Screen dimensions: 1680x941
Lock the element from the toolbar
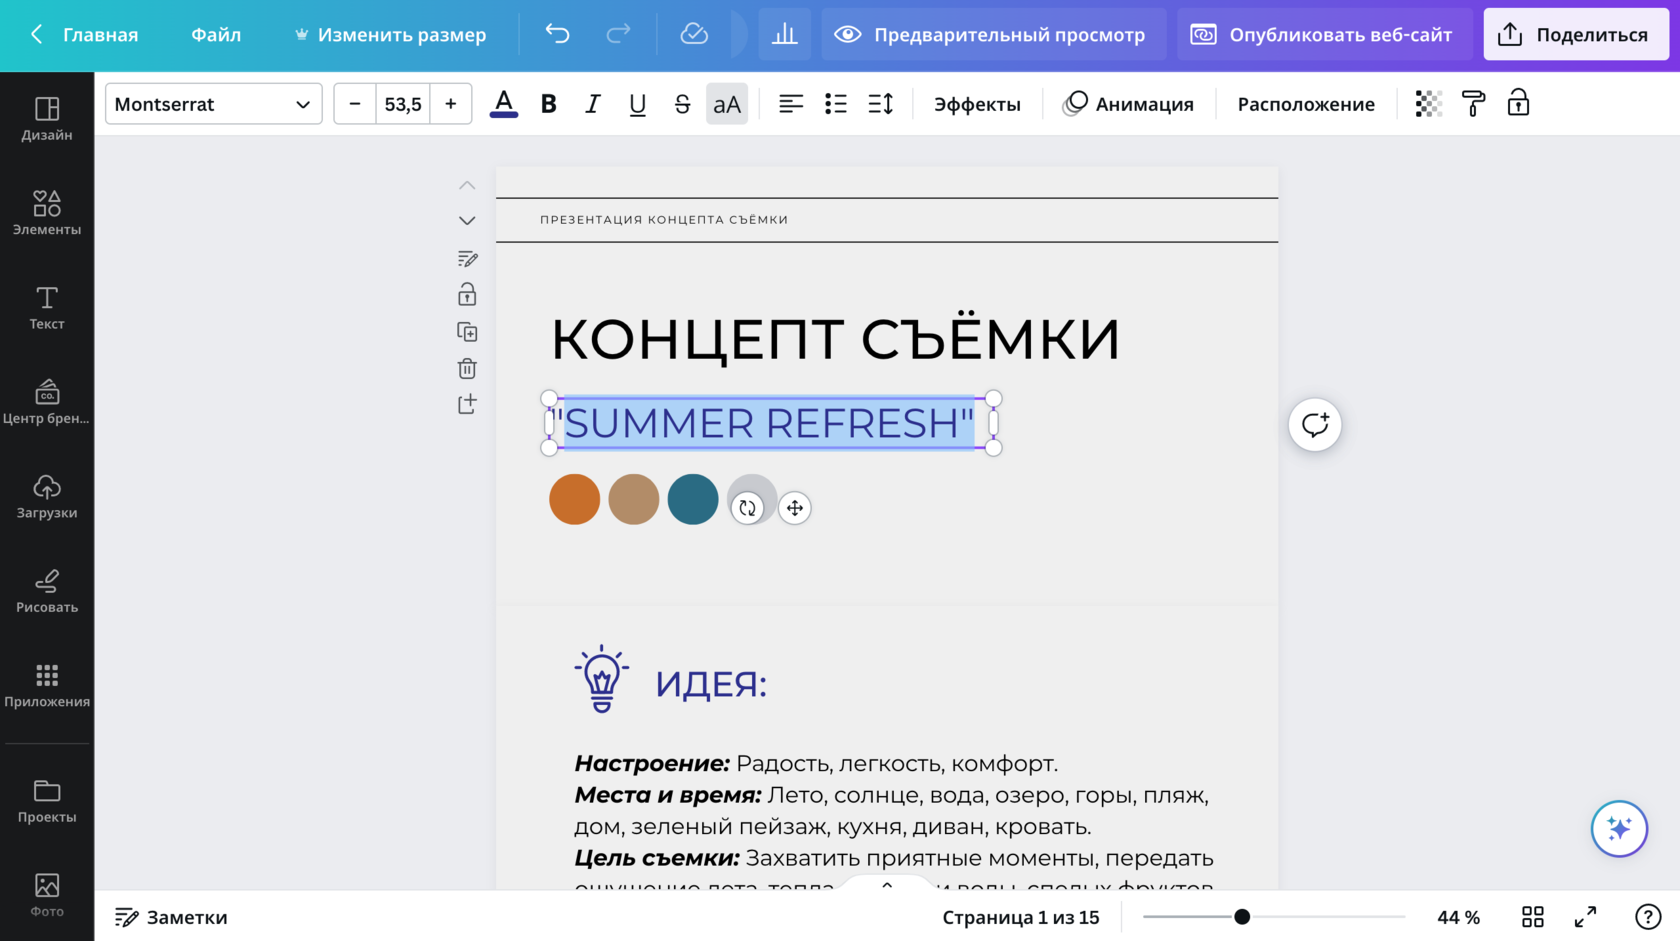pyautogui.click(x=1518, y=104)
